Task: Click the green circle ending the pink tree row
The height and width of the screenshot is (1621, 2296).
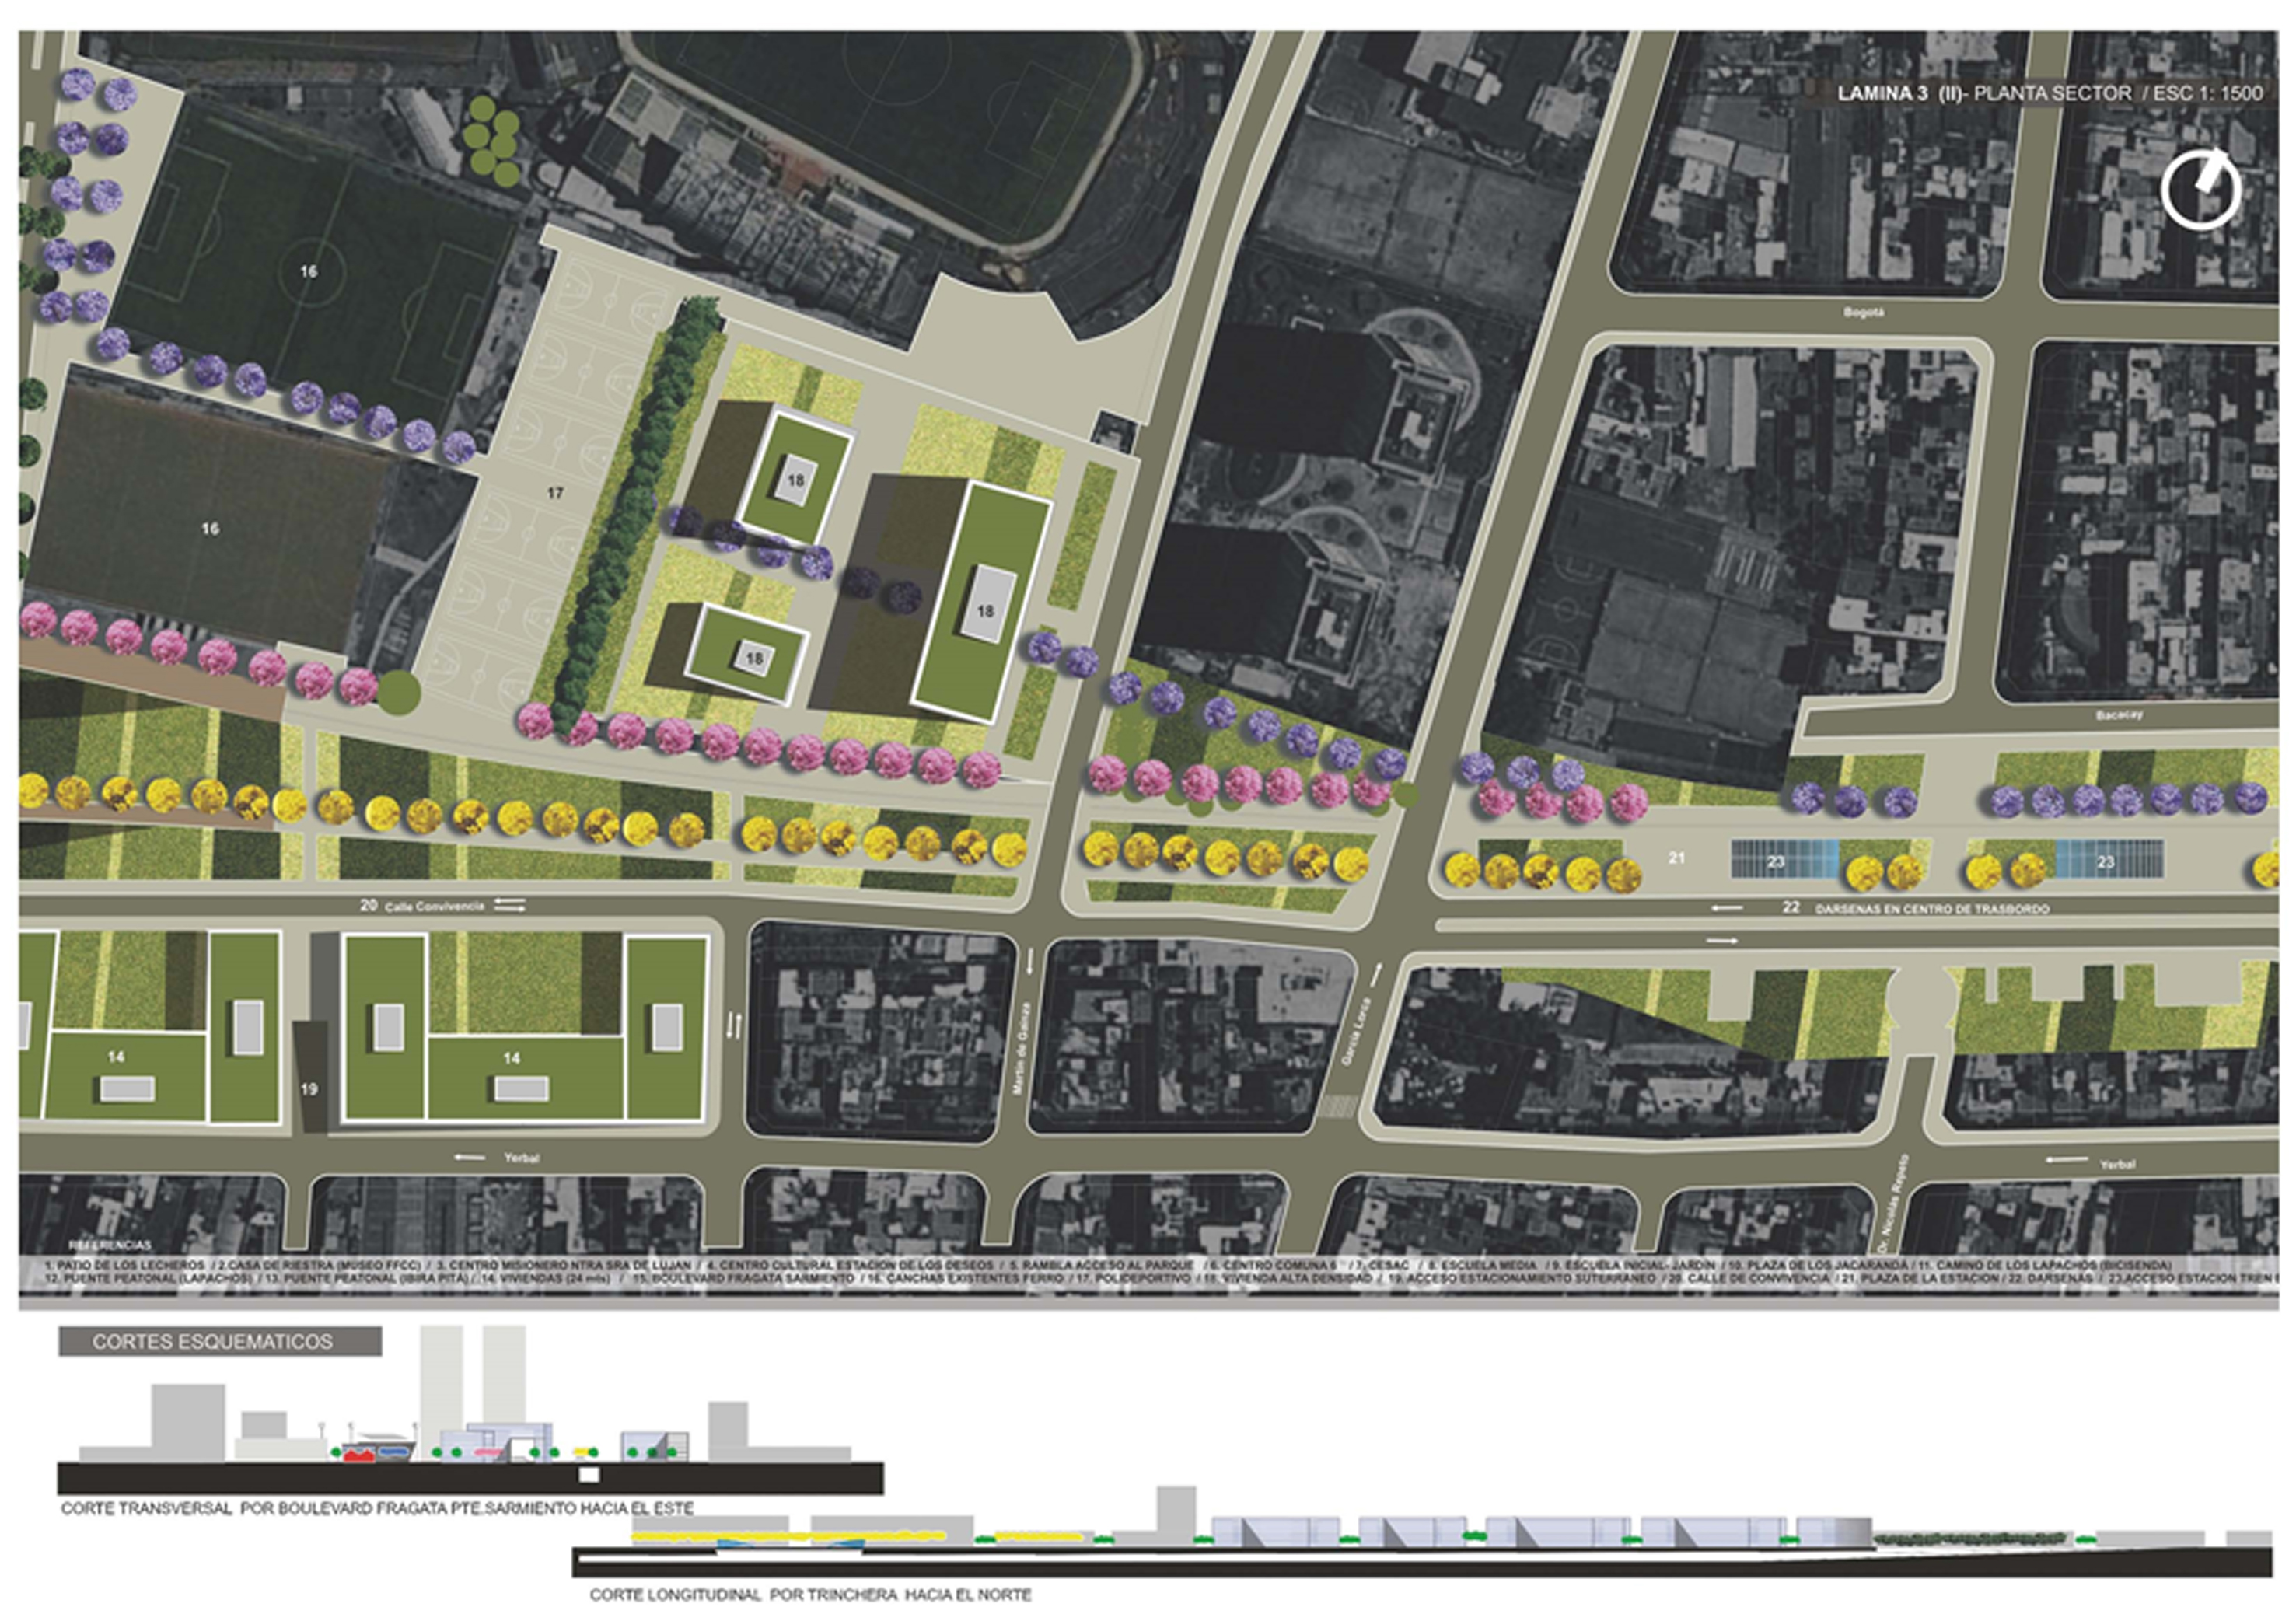Action: pyautogui.click(x=399, y=693)
